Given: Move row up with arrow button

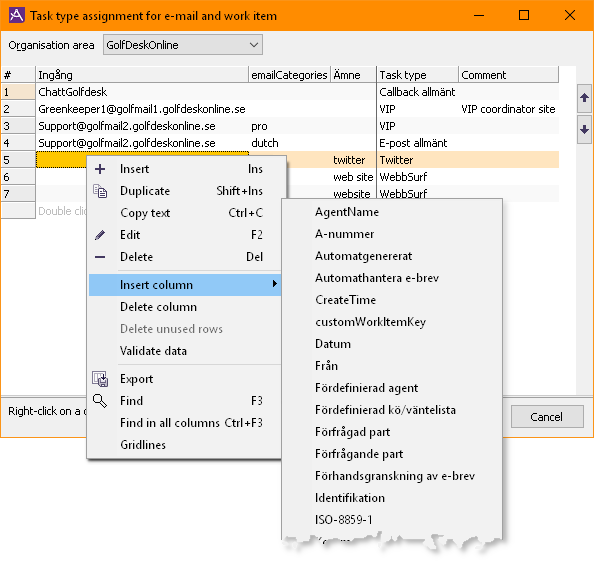Looking at the screenshot, I should point(584,98).
